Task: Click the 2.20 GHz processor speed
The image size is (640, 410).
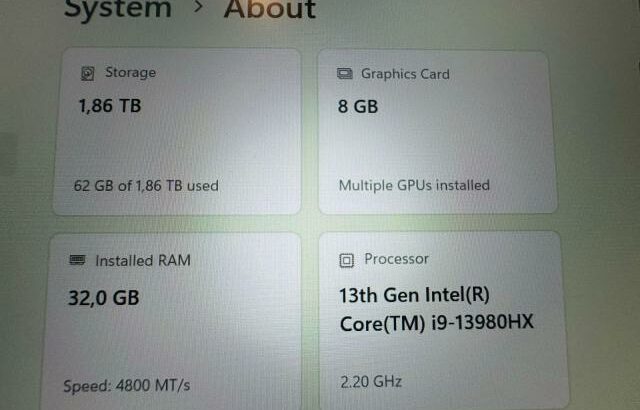Action: pyautogui.click(x=371, y=382)
